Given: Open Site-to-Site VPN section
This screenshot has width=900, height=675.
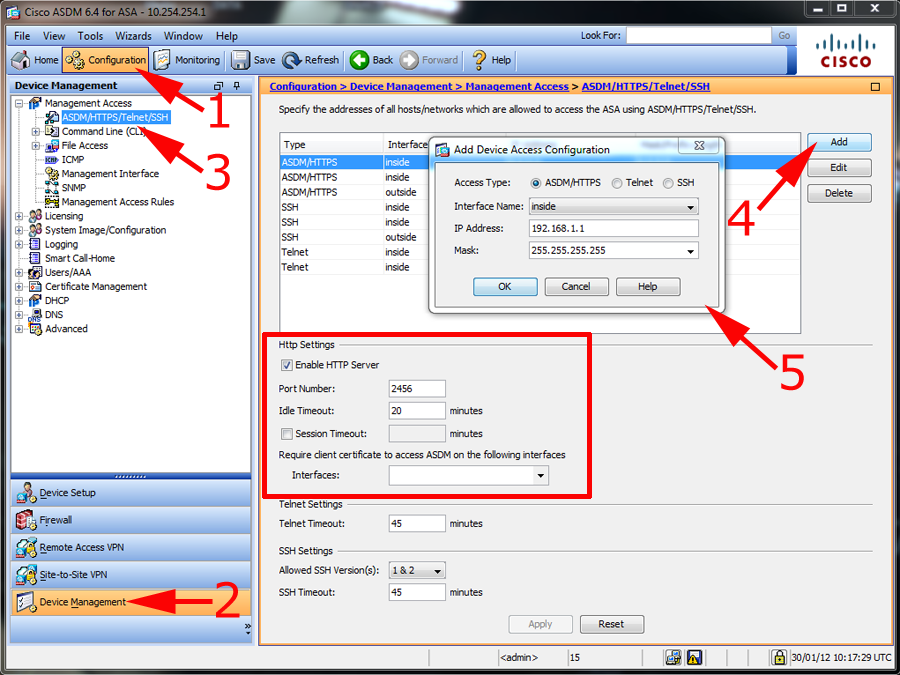Looking at the screenshot, I should click(x=131, y=575).
